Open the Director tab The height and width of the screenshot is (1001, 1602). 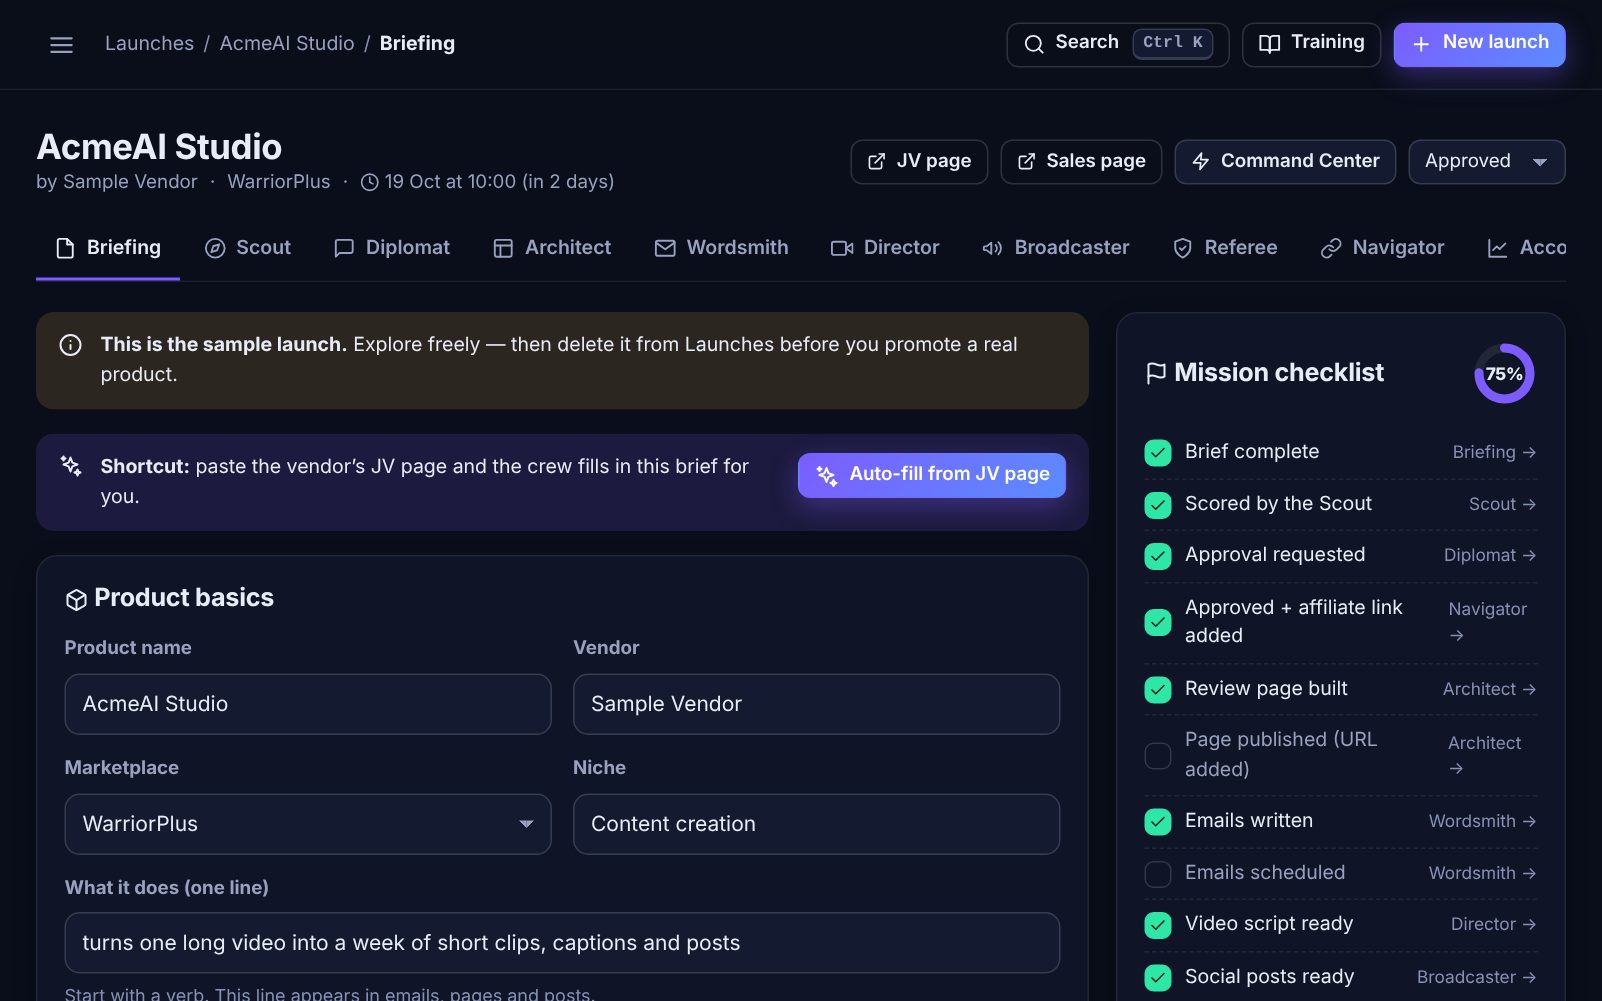click(885, 248)
